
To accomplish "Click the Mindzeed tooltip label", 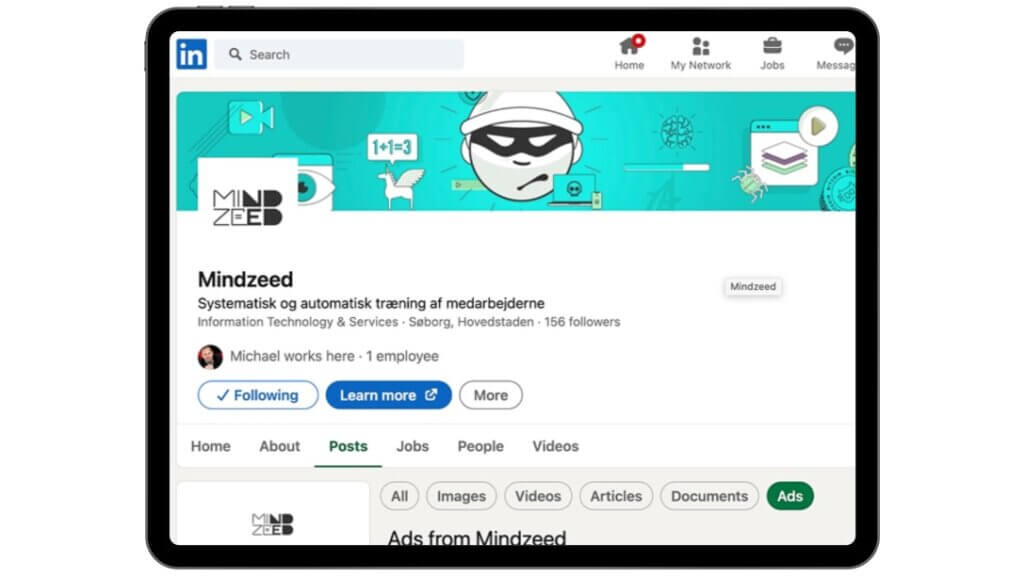I will pyautogui.click(x=753, y=287).
